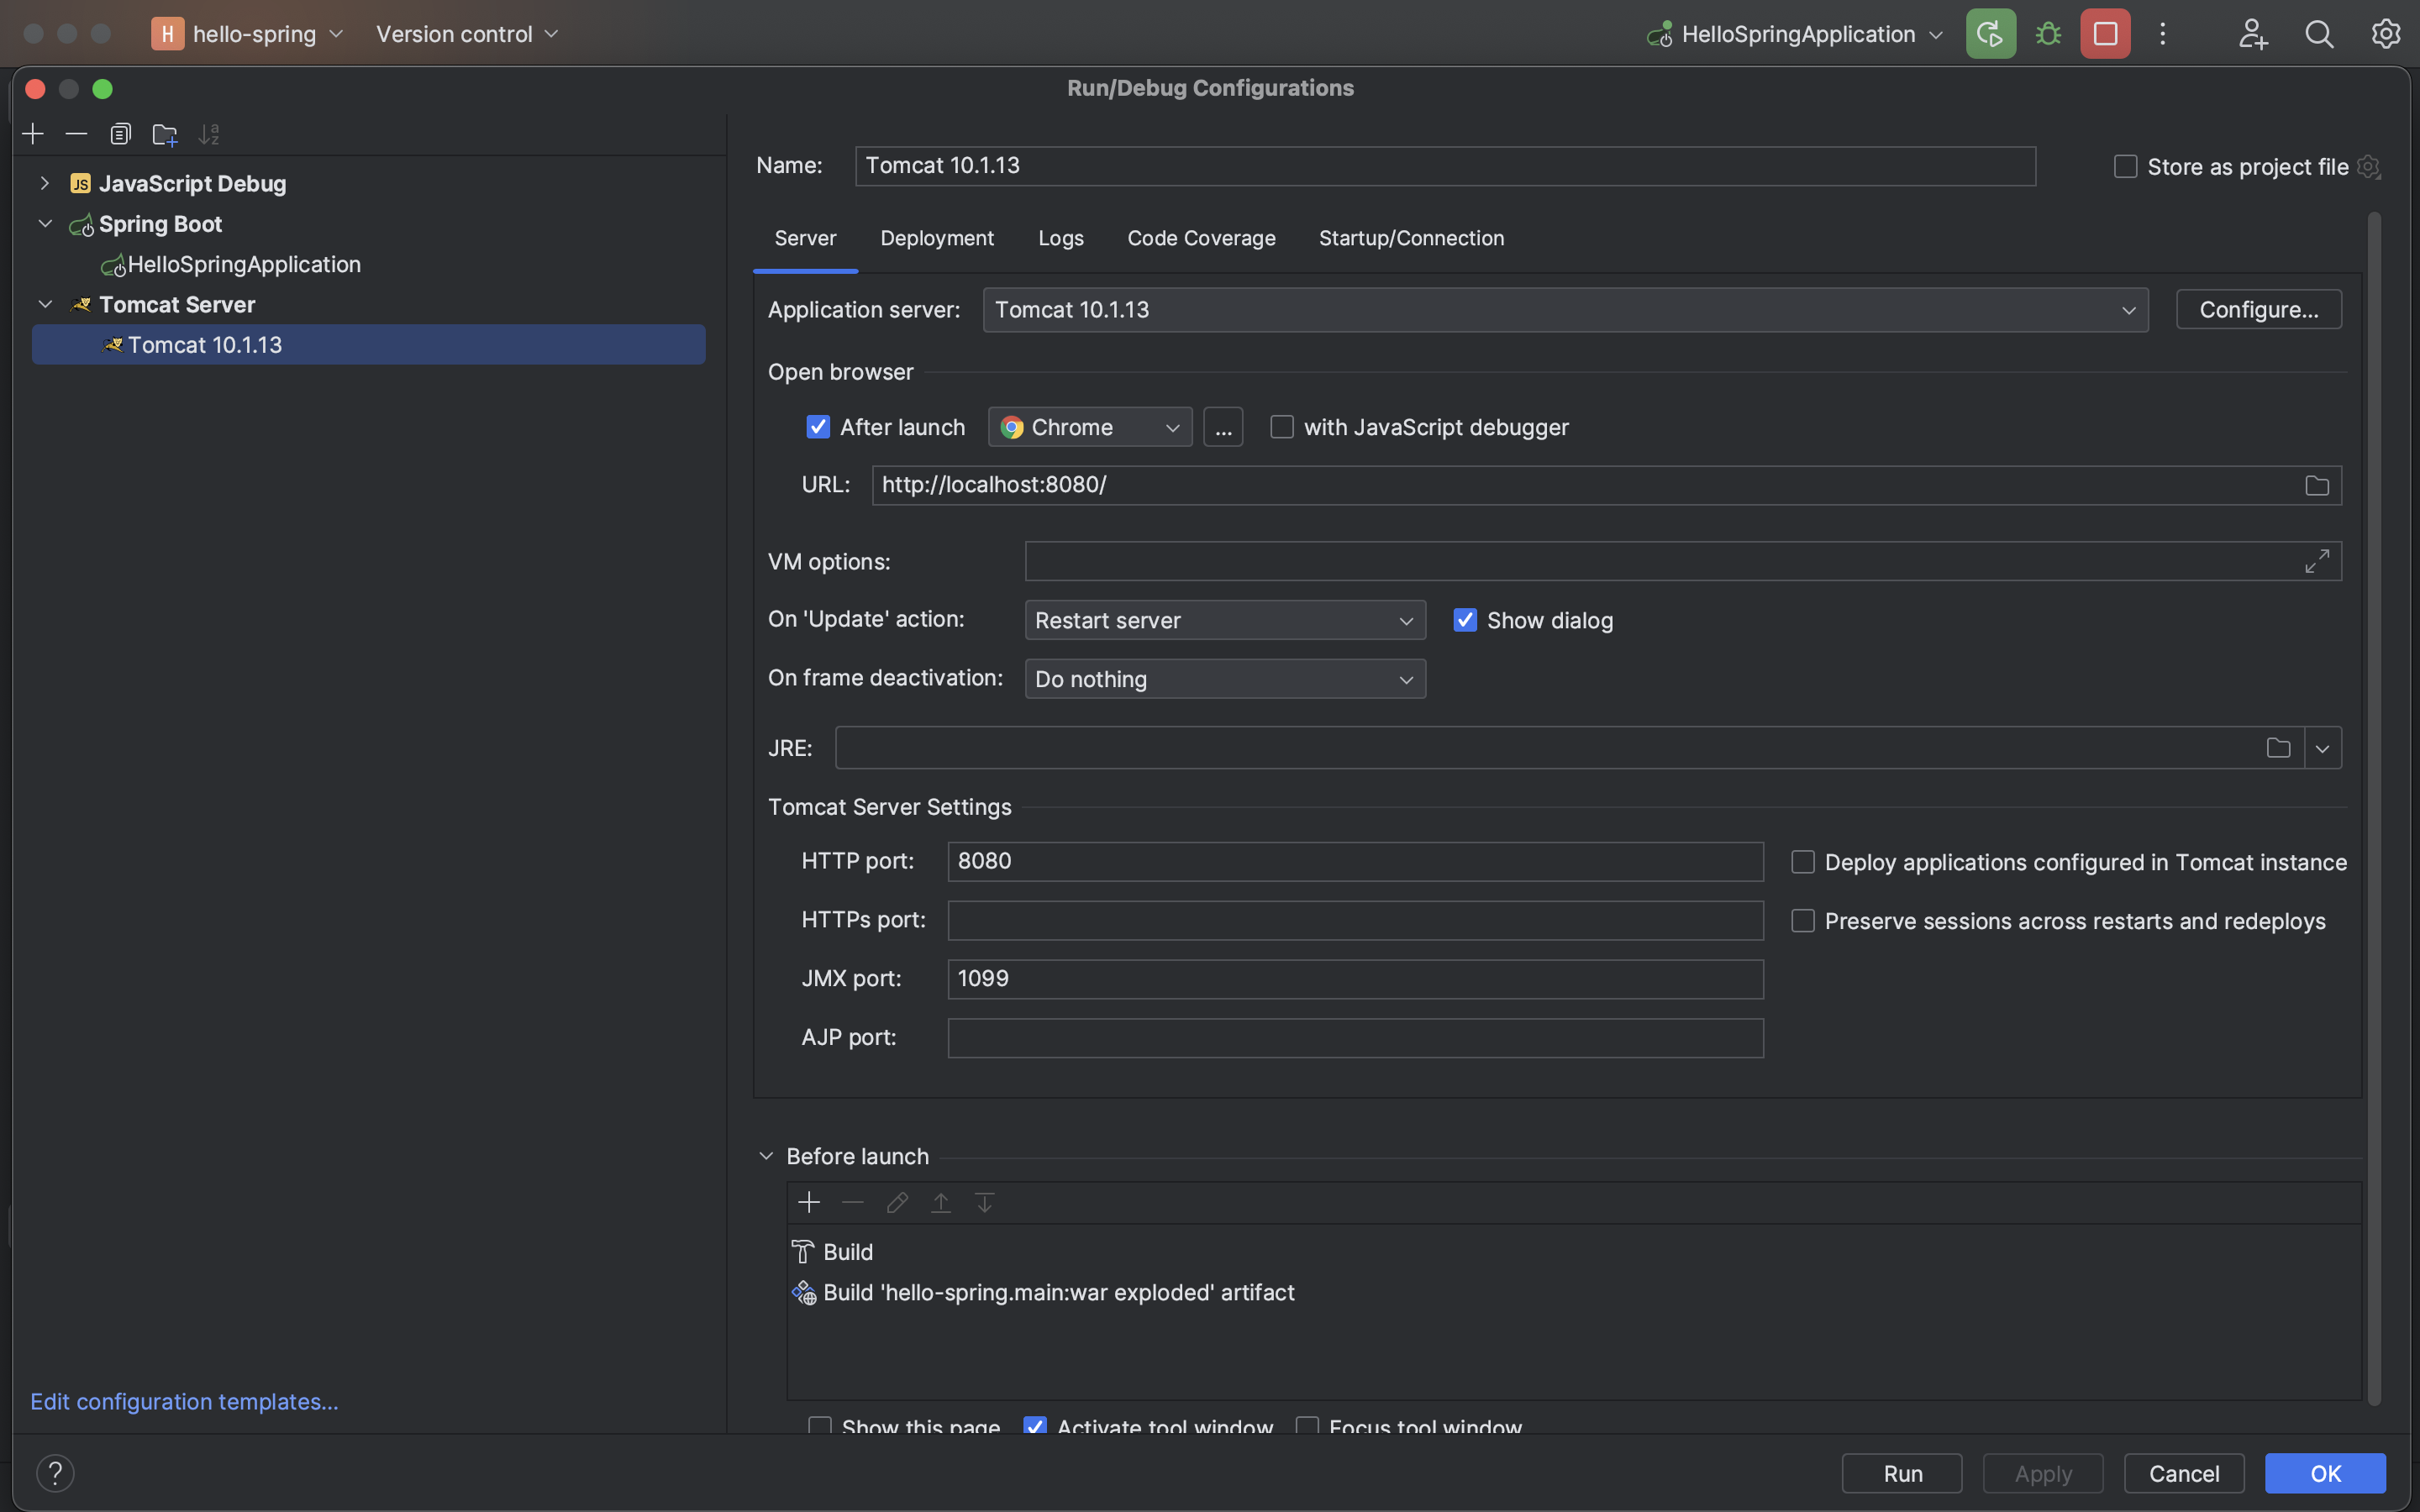Image resolution: width=2420 pixels, height=1512 pixels.
Task: Remove the Before launch task
Action: click(853, 1202)
